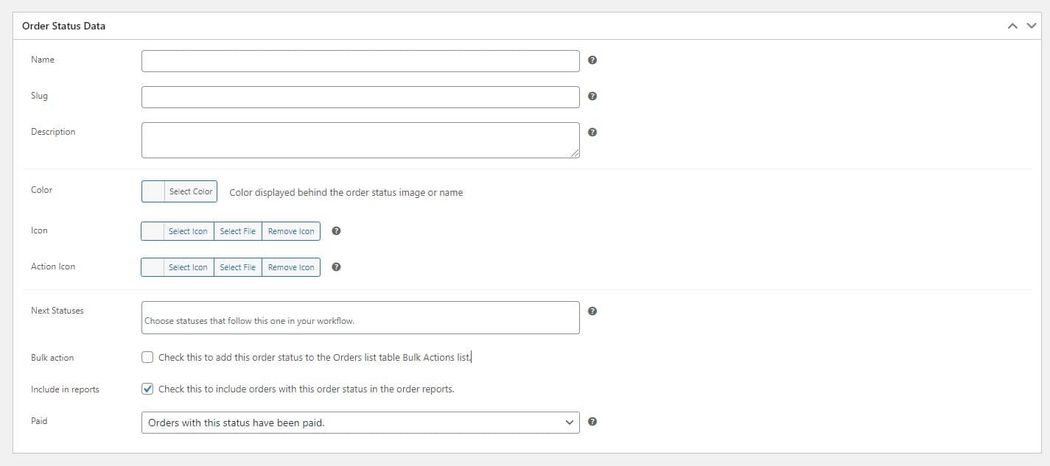This screenshot has height=466, width=1050.
Task: Click help icon beside Name field
Action: click(x=592, y=61)
